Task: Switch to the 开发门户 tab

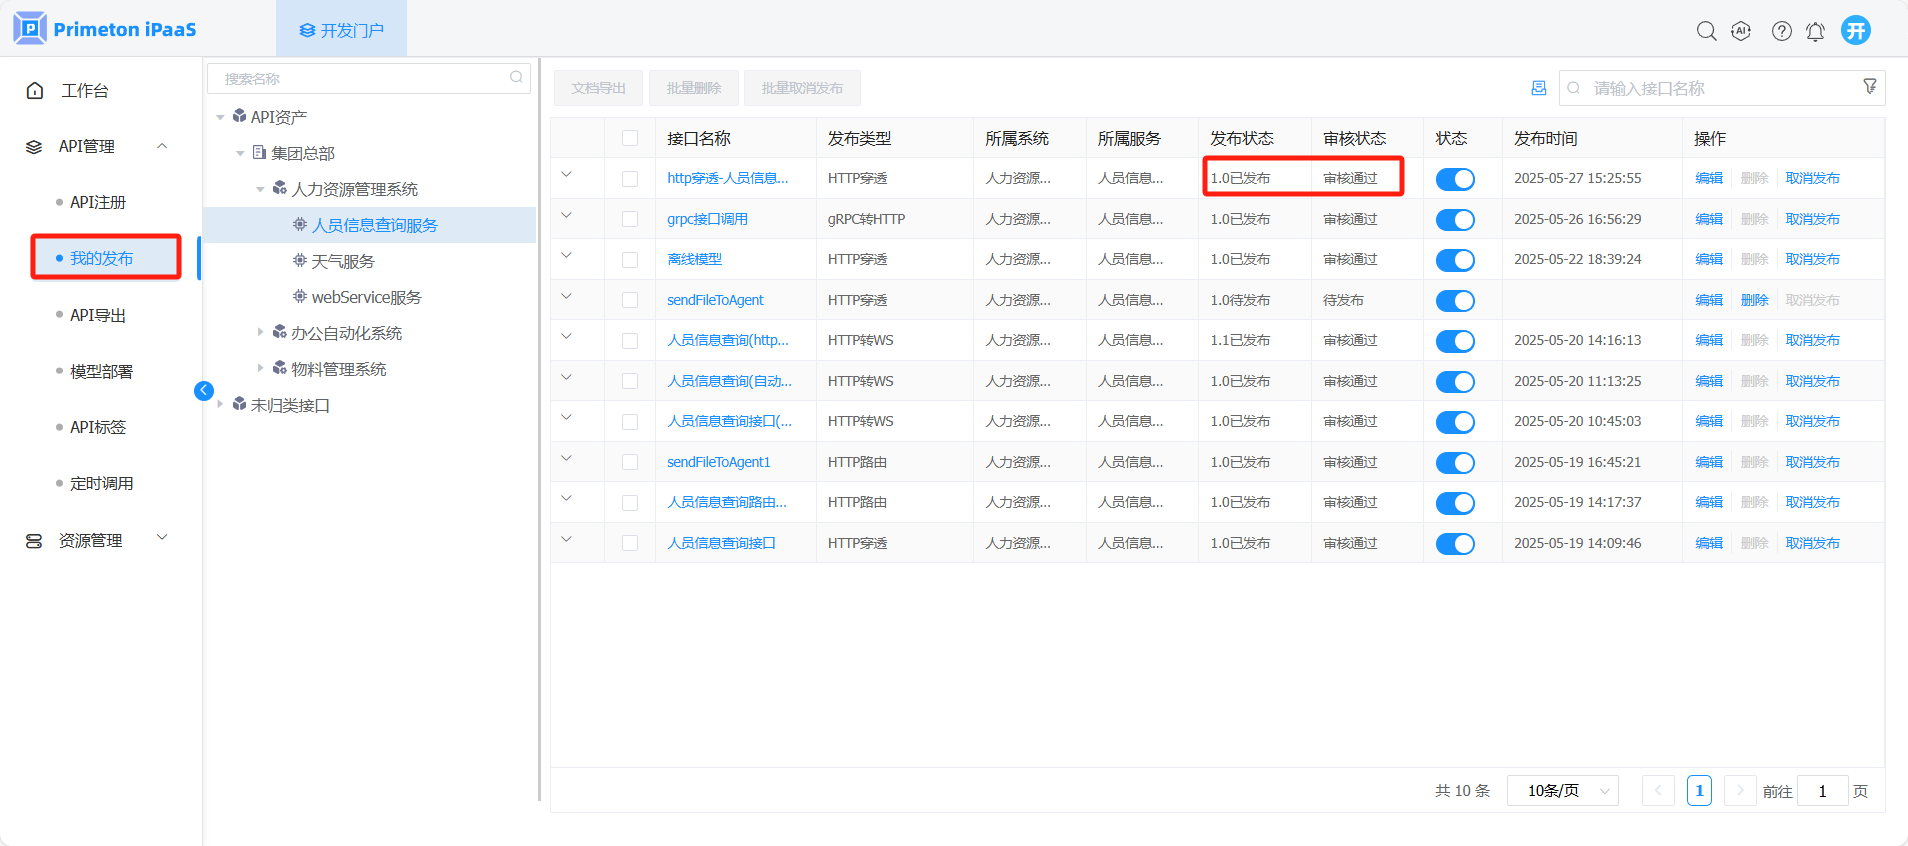Action: (341, 30)
